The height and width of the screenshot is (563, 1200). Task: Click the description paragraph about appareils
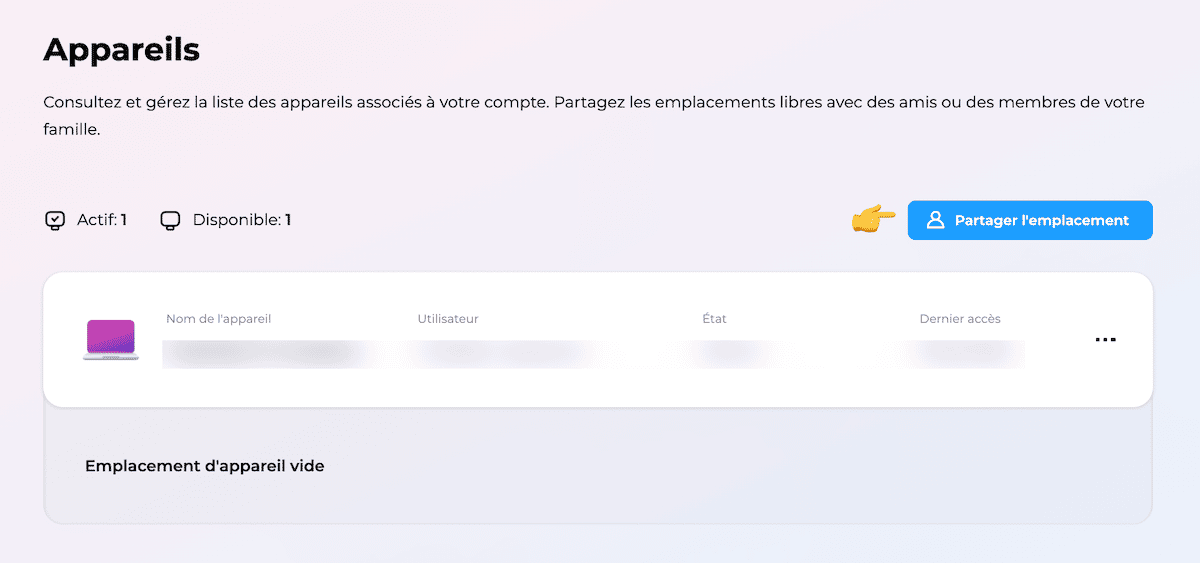point(594,116)
